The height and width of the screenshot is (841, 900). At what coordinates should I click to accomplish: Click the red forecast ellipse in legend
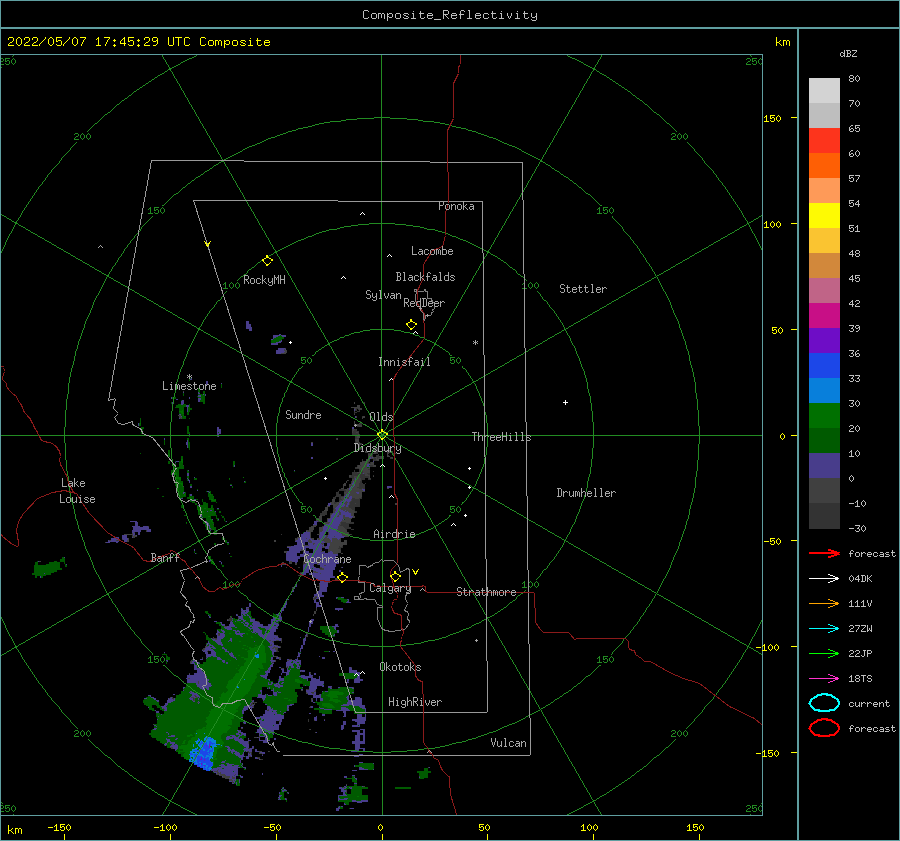pyautogui.click(x=824, y=728)
